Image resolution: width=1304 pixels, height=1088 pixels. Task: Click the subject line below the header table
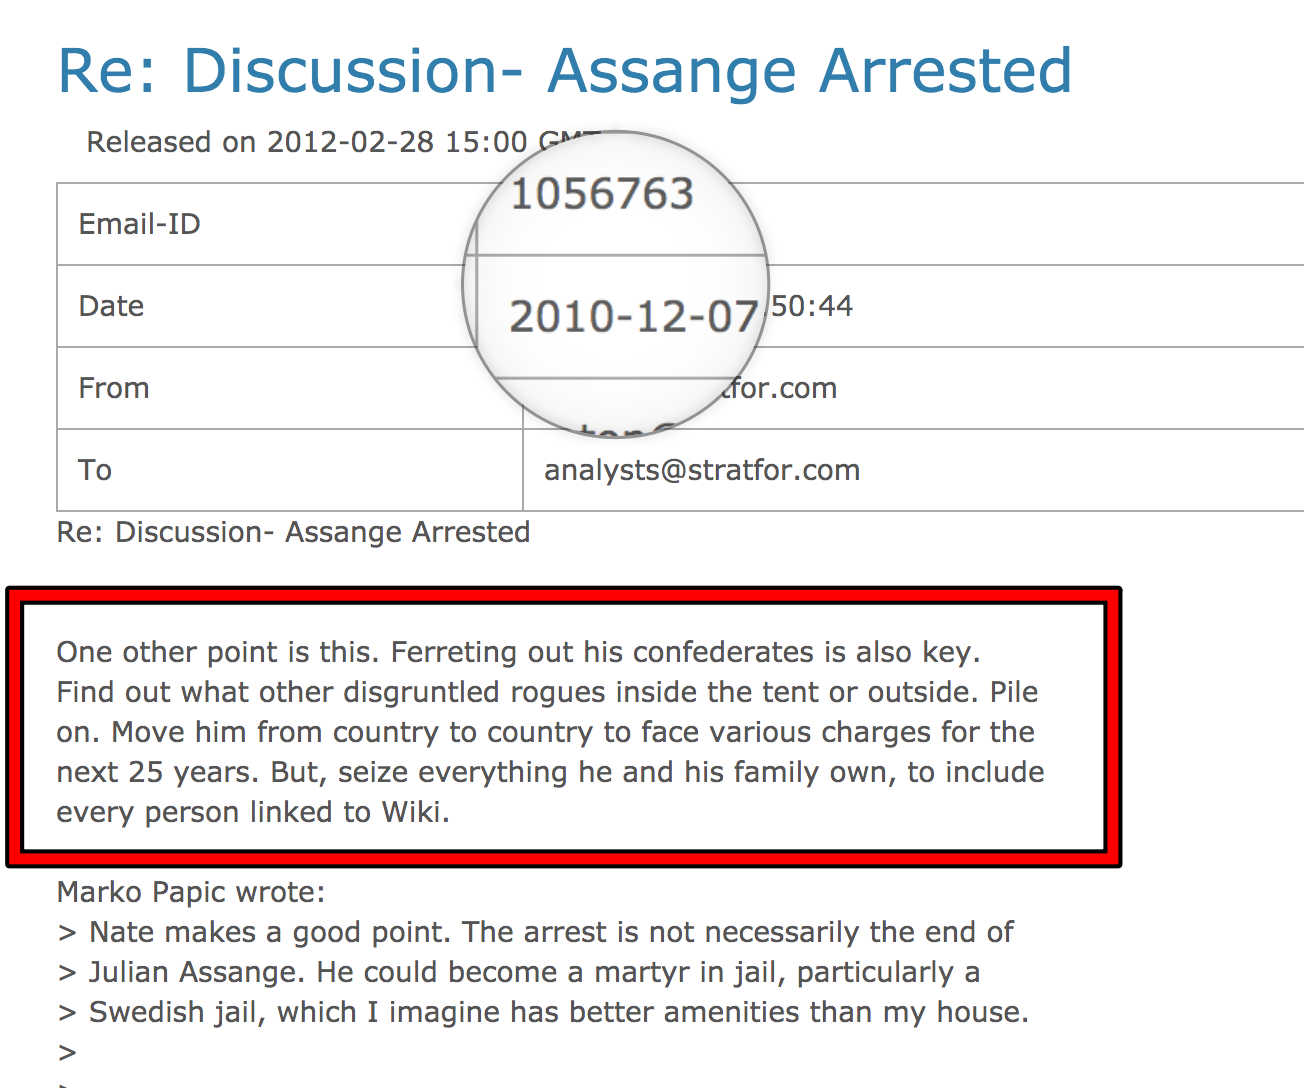coord(293,532)
